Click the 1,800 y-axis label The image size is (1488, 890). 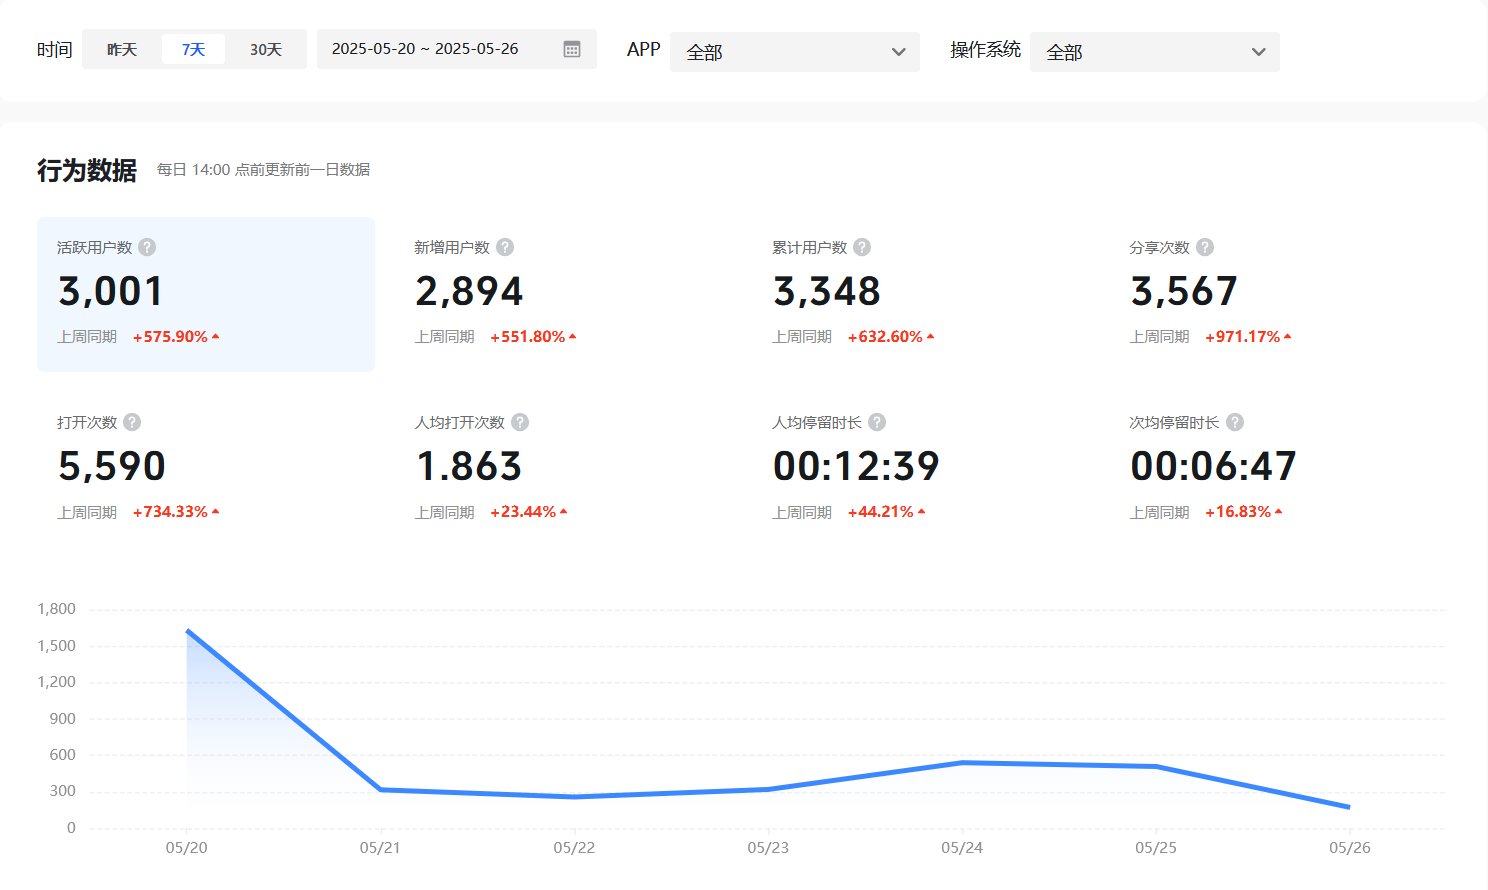tap(56, 609)
